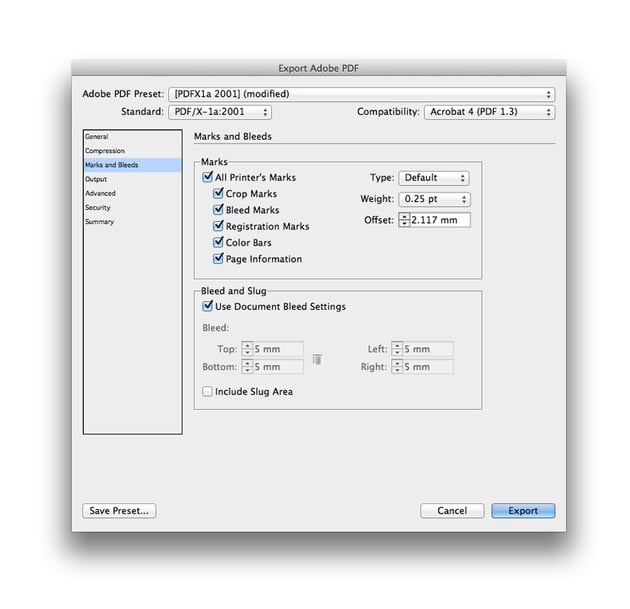The height and width of the screenshot is (609, 630).
Task: Disable Color Bars checkbox
Action: tap(218, 242)
